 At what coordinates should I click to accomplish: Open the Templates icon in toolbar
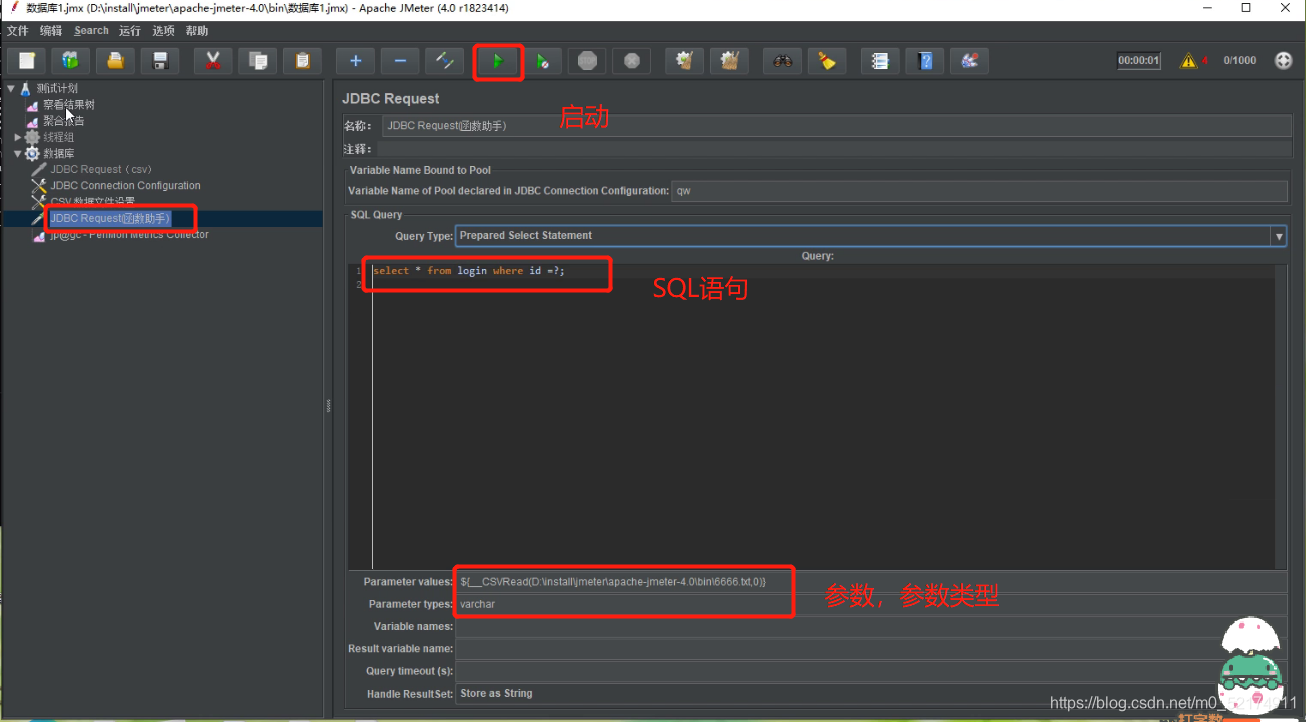click(x=70, y=61)
